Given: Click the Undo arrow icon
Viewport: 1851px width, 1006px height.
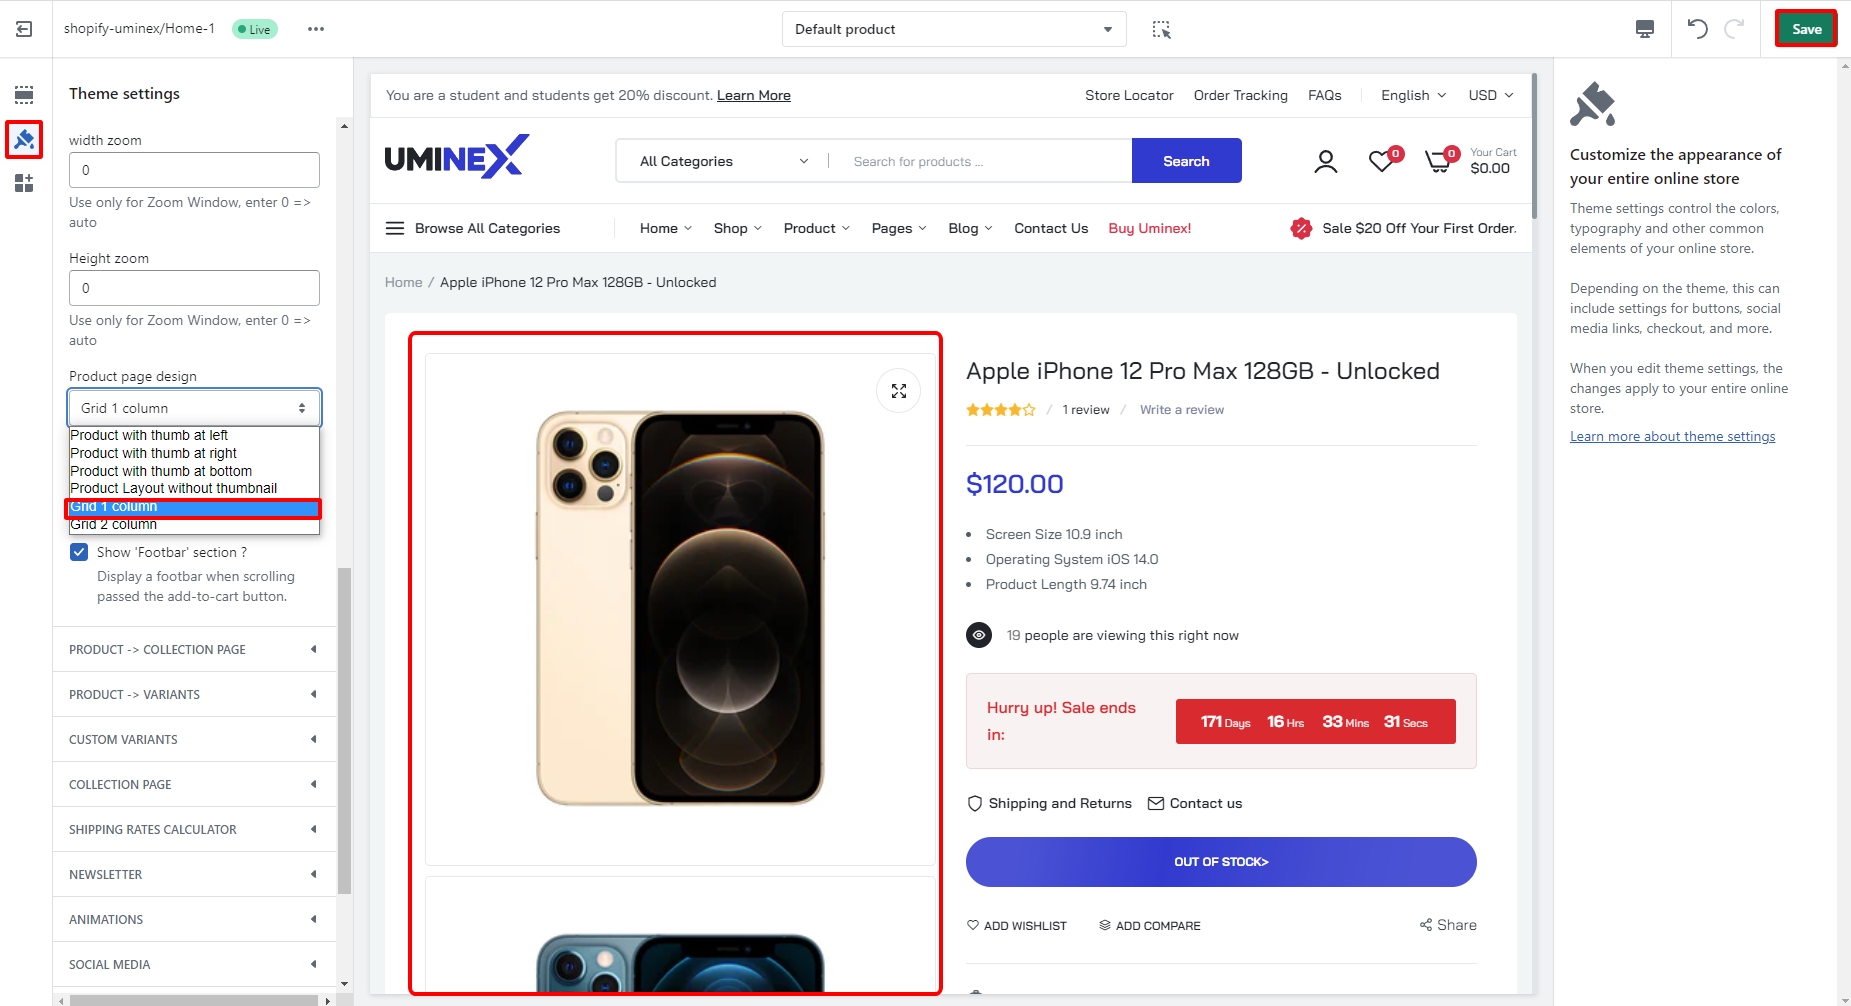Looking at the screenshot, I should point(1697,29).
